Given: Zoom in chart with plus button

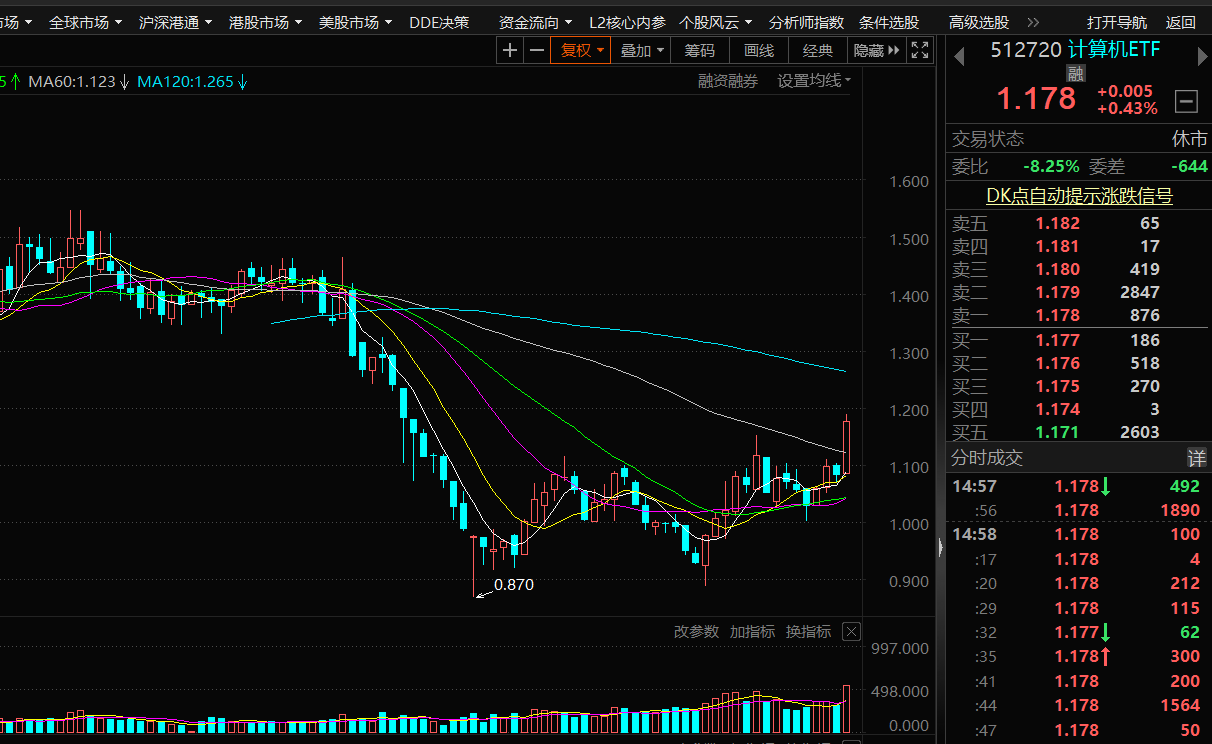Looking at the screenshot, I should pos(510,50).
